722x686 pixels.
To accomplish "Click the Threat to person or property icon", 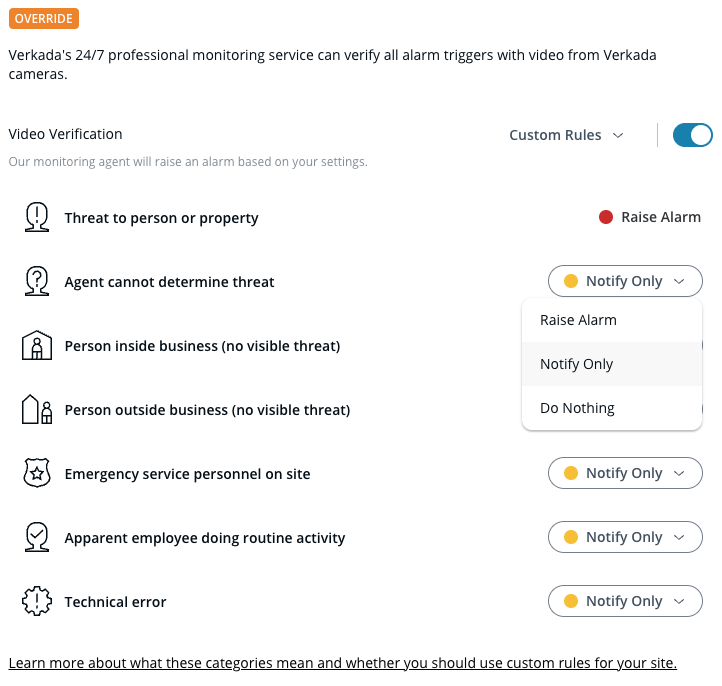I will 37,217.
